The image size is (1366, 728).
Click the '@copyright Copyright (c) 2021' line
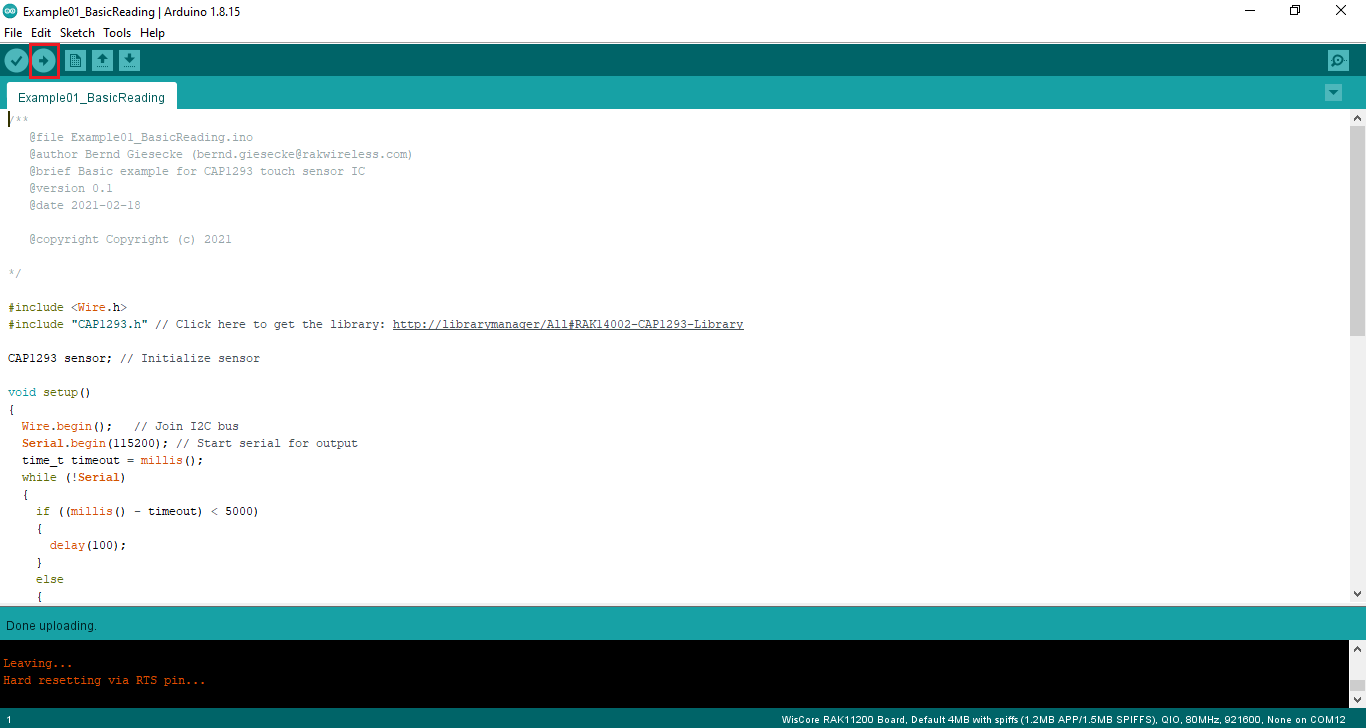pyautogui.click(x=130, y=239)
